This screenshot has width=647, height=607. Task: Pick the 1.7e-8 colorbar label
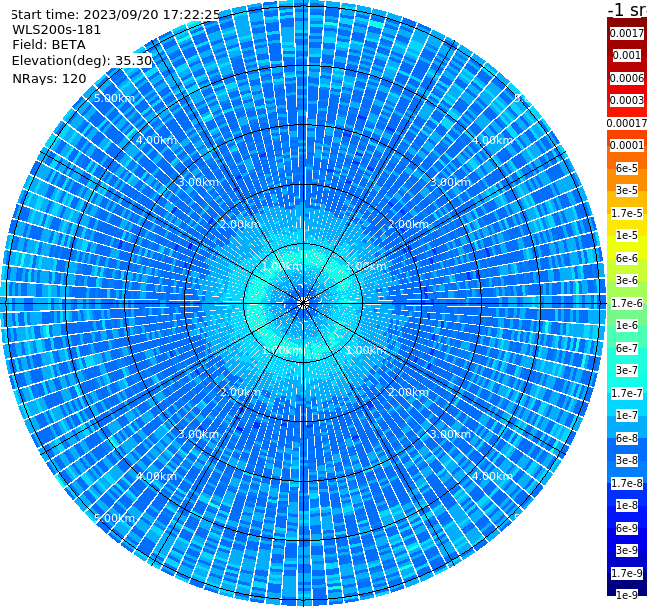pos(627,483)
